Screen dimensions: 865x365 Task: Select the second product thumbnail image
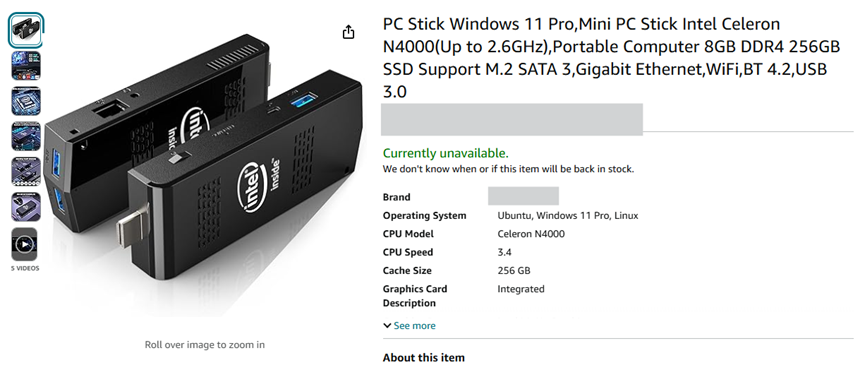[x=26, y=66]
